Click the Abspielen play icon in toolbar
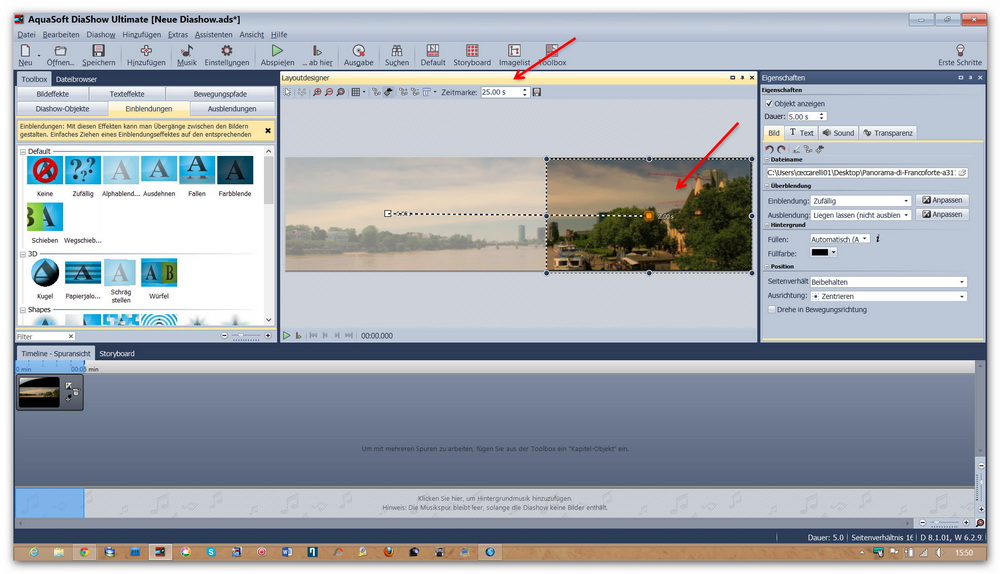This screenshot has height=574, width=1000. pyautogui.click(x=277, y=51)
